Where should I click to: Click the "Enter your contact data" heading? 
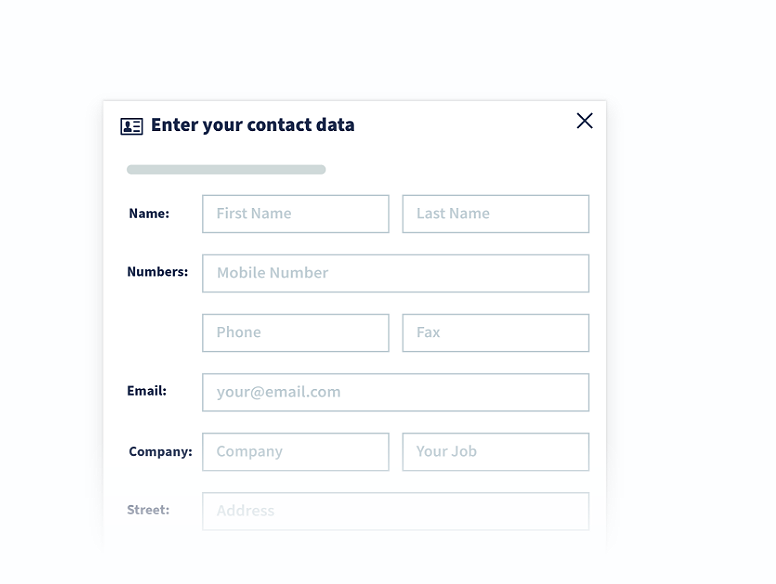253,125
